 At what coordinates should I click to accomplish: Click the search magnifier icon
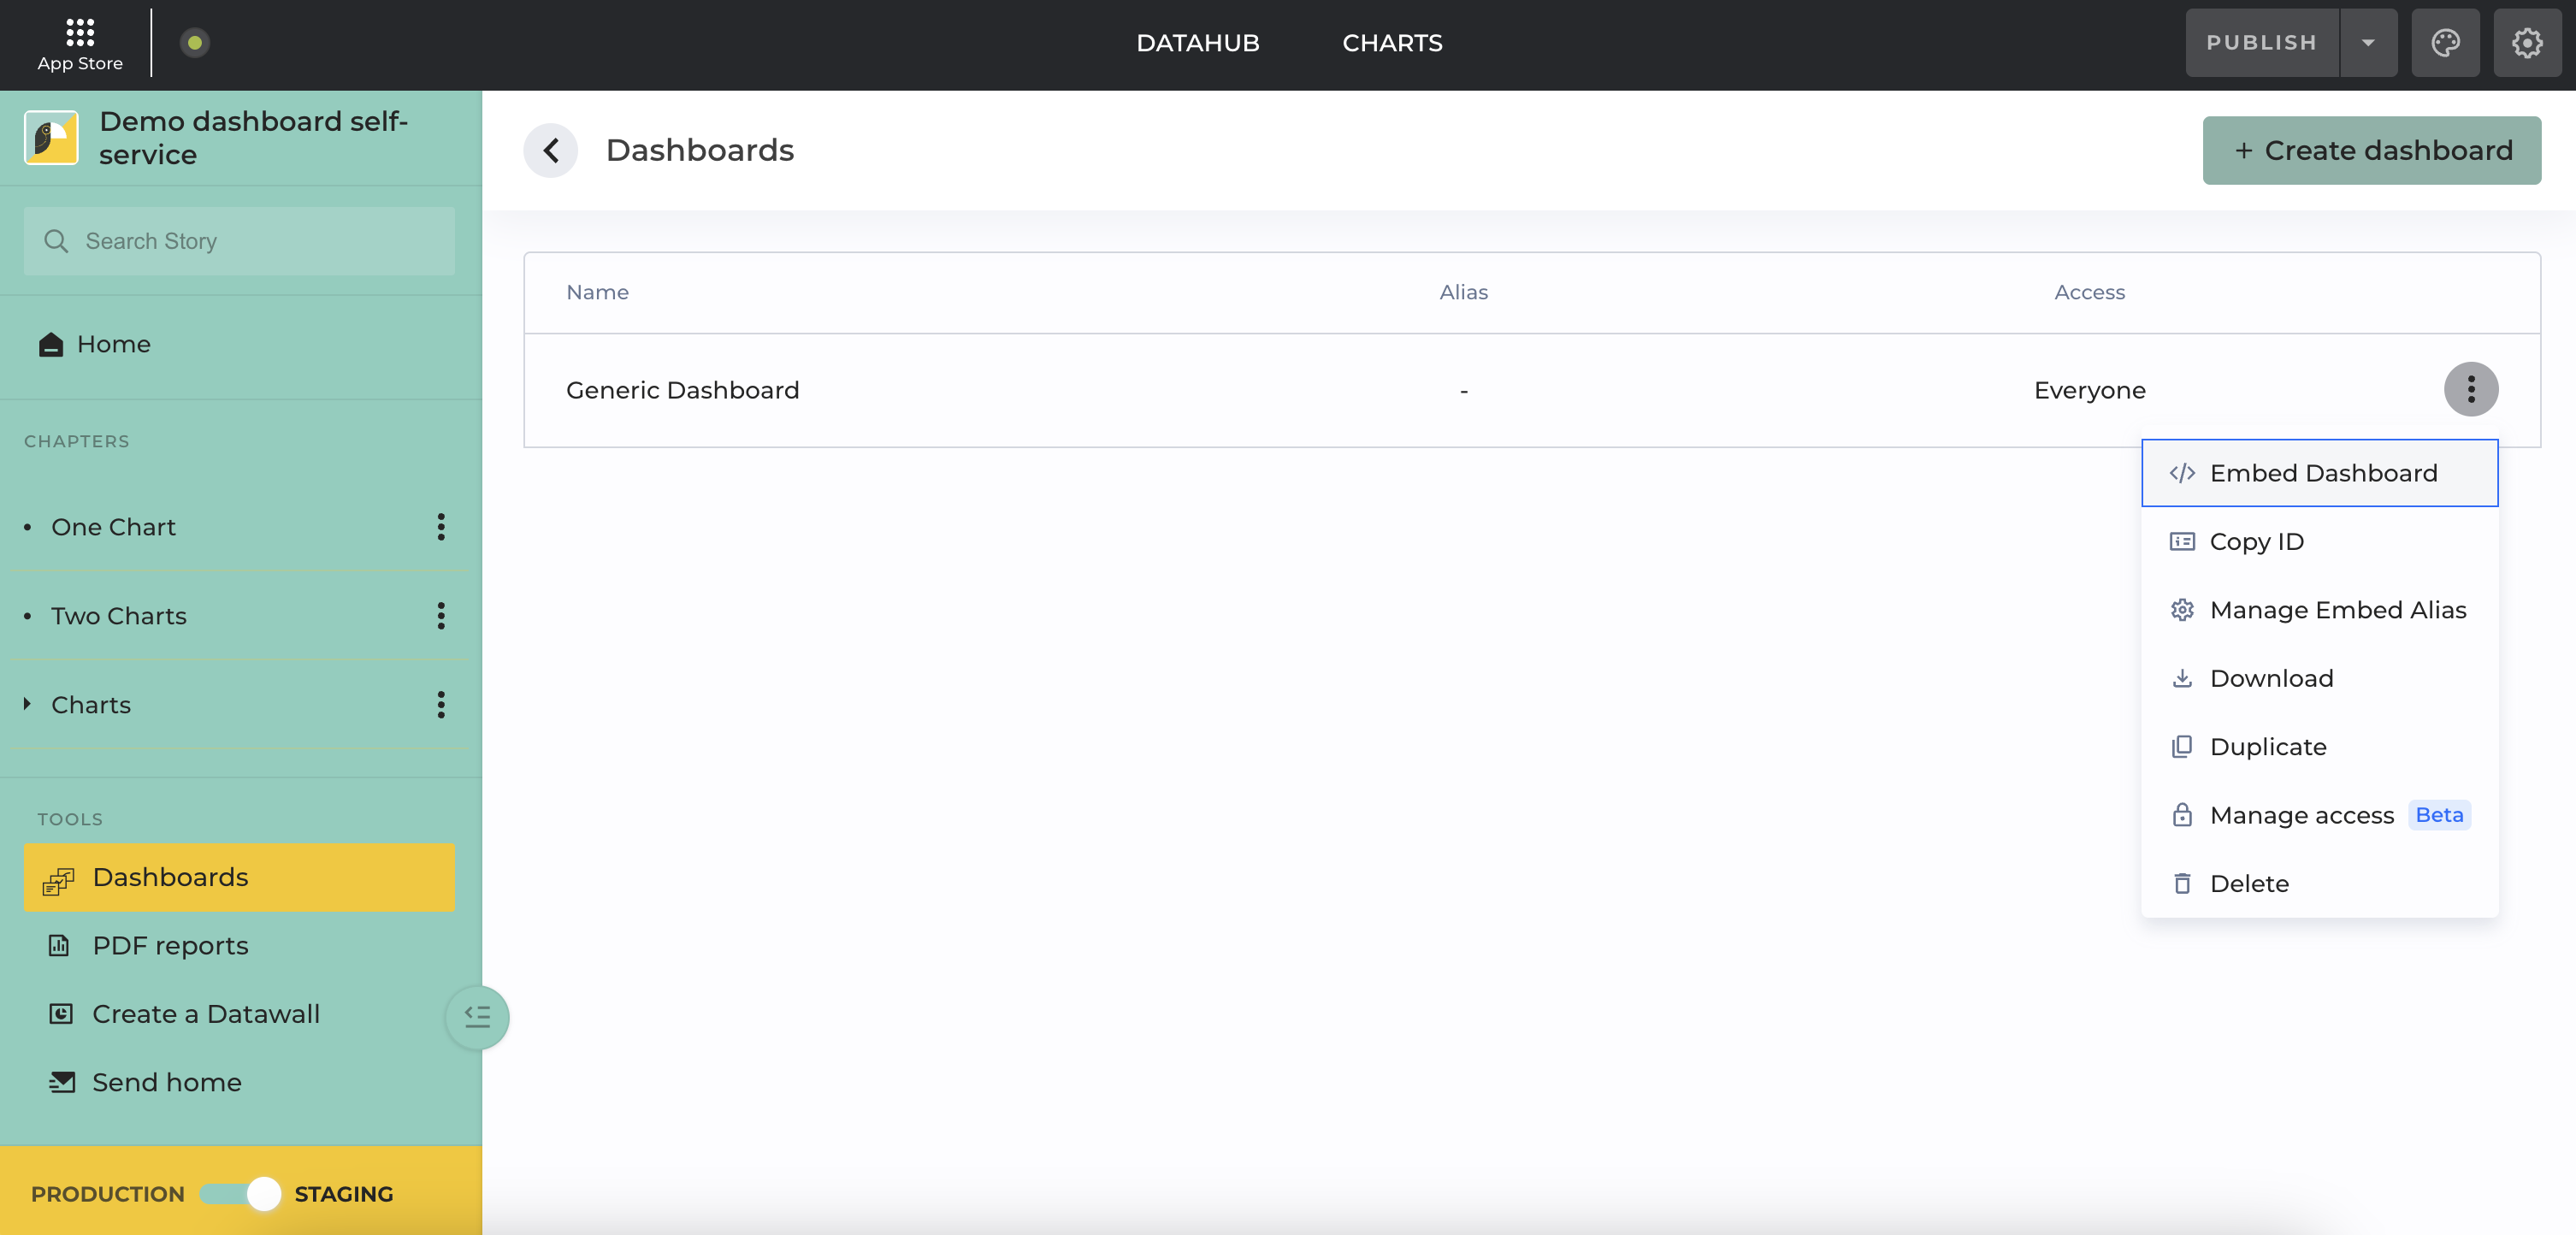click(x=56, y=241)
